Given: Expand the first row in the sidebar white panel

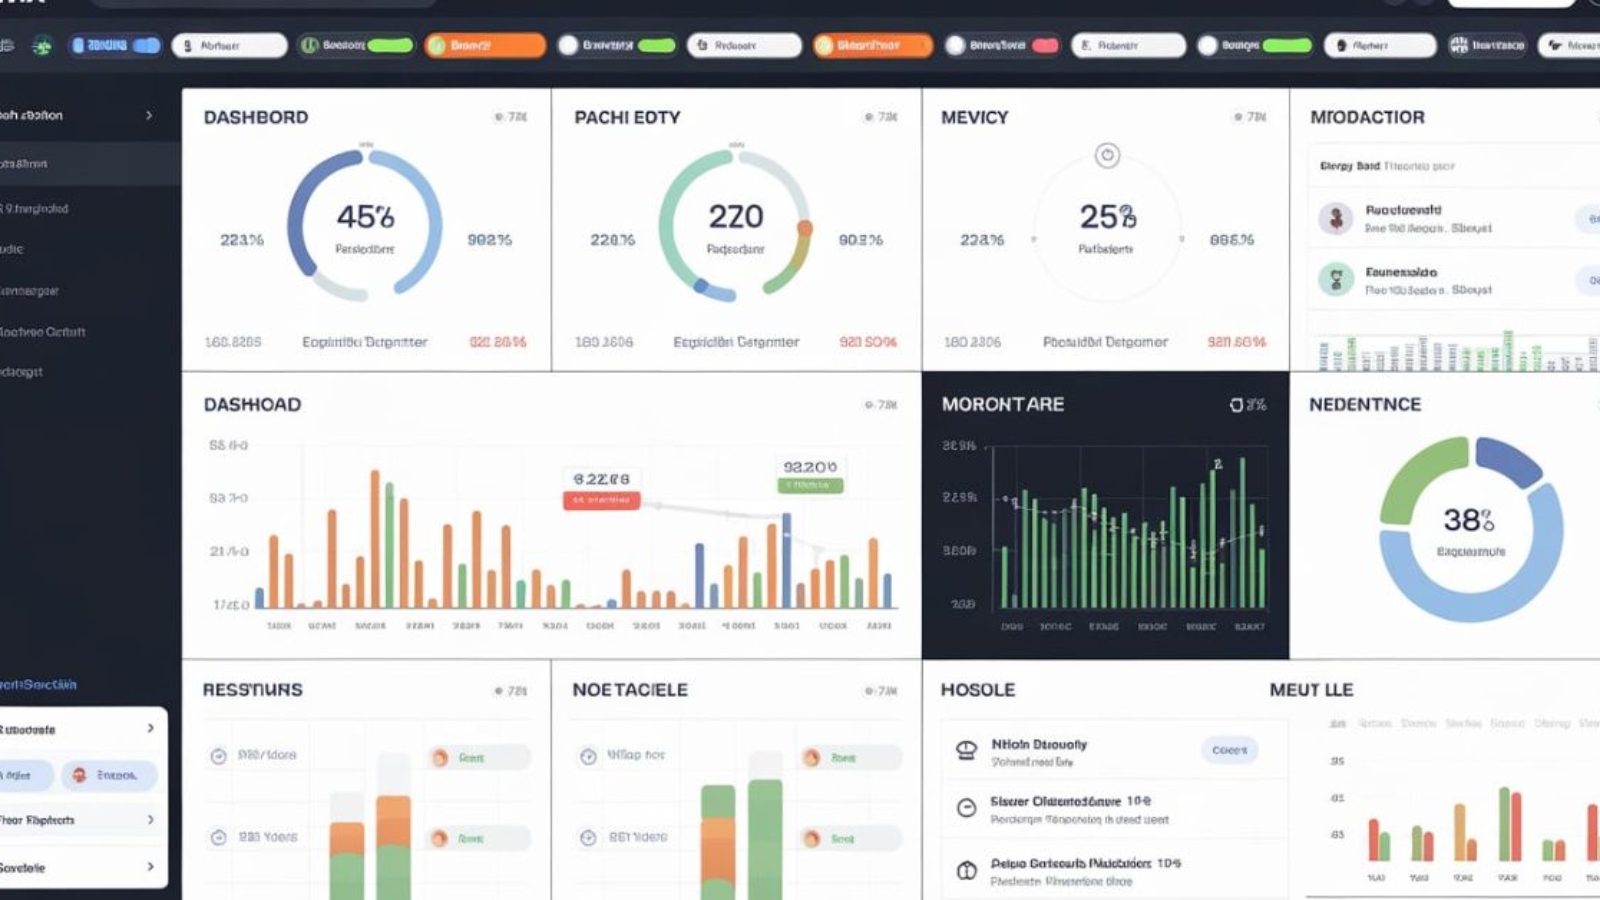Looking at the screenshot, I should 82,729.
